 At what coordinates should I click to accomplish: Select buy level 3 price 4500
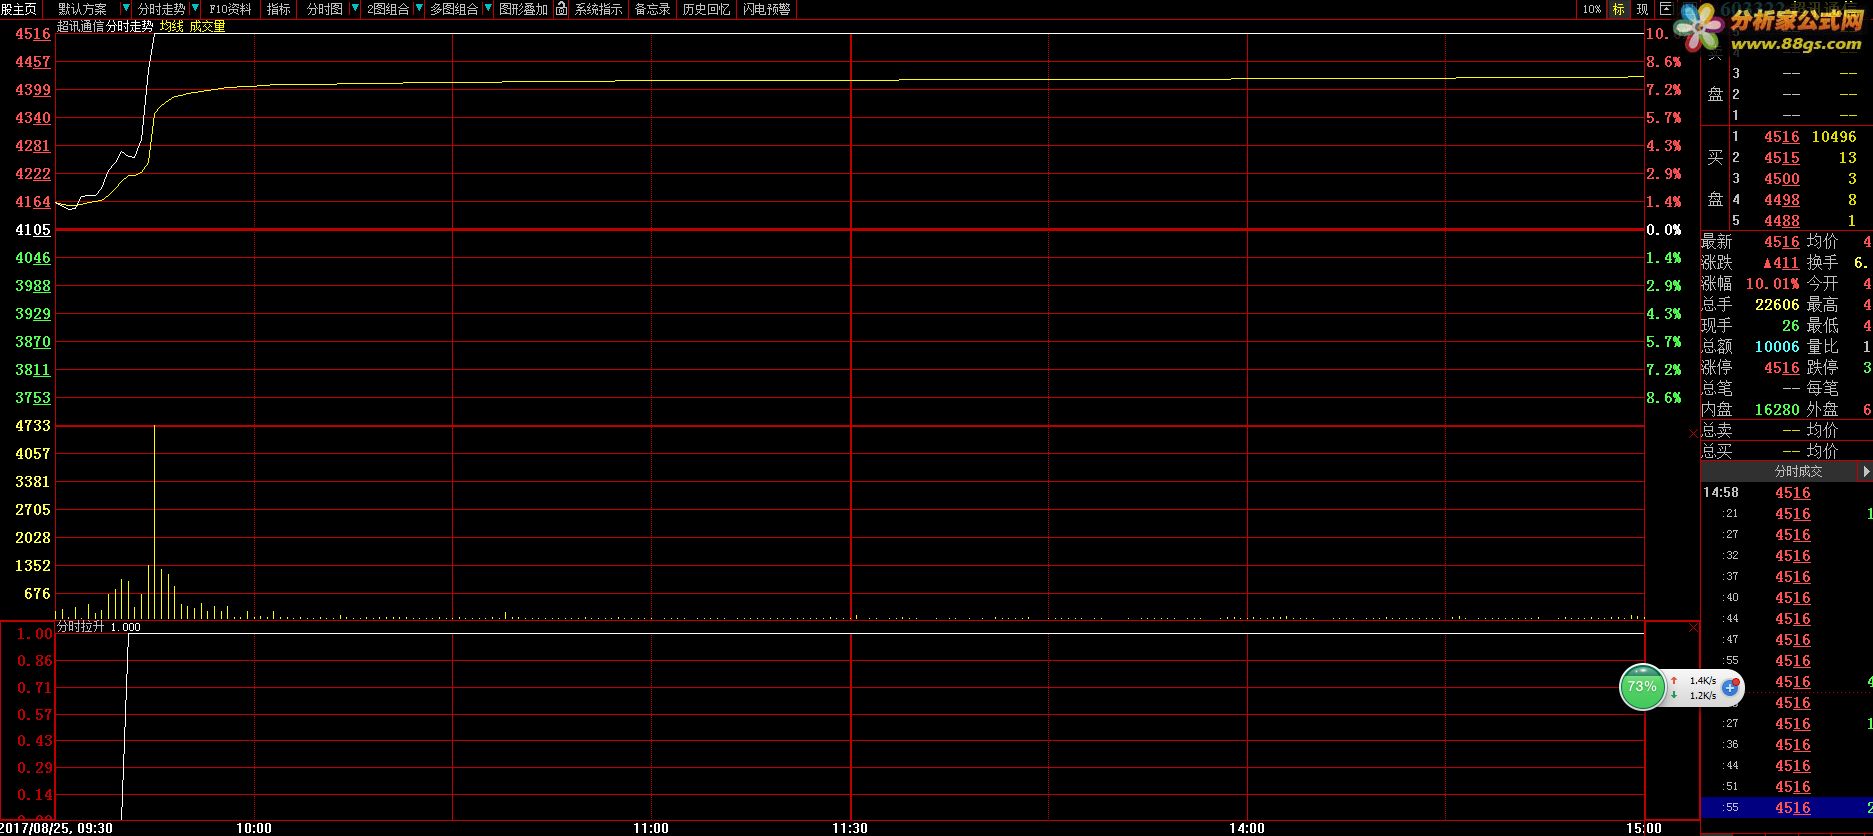click(x=1781, y=179)
